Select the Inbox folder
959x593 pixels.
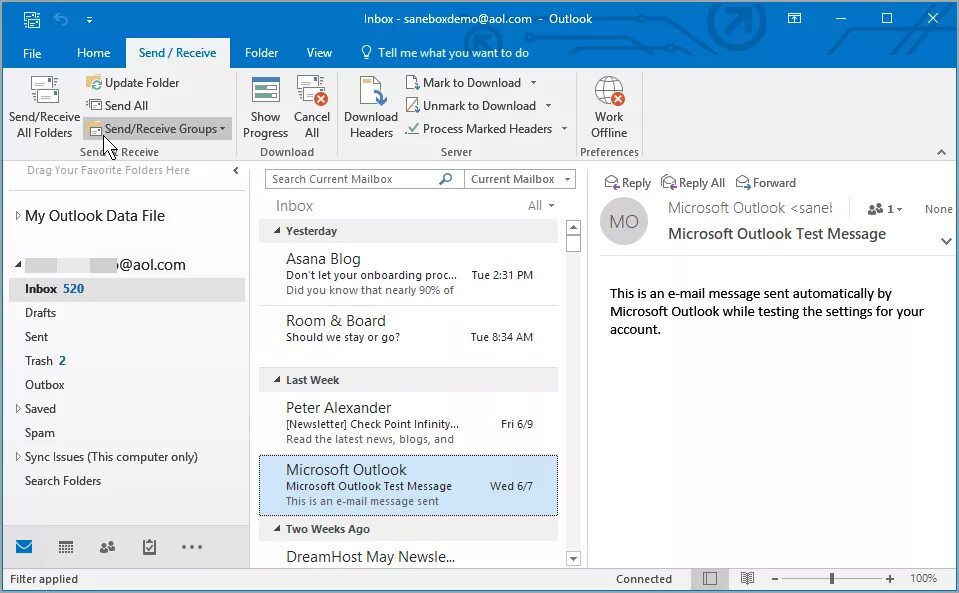pyautogui.click(x=127, y=289)
